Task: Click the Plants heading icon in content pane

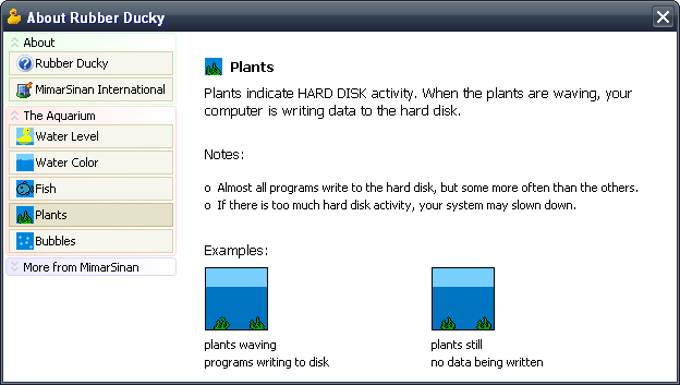Action: point(213,67)
